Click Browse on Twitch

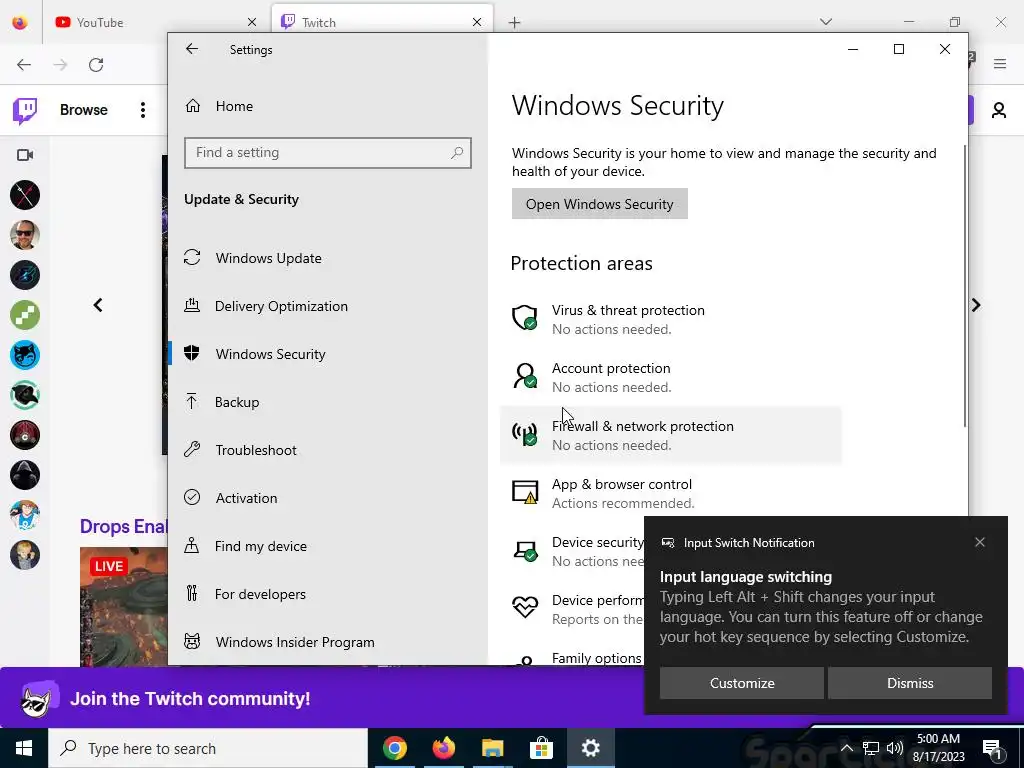84,110
